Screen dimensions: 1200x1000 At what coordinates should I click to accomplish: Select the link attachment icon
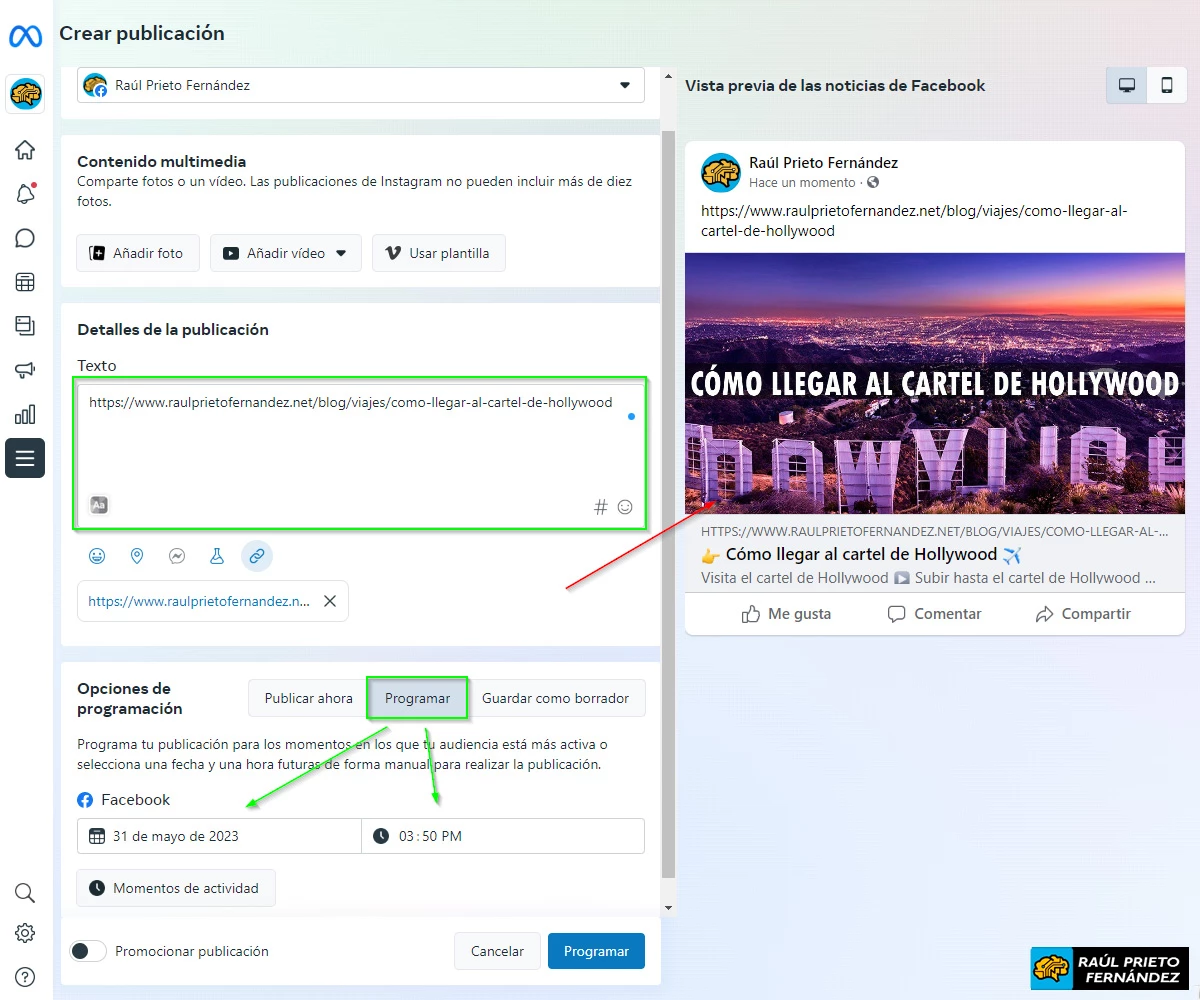click(x=257, y=555)
